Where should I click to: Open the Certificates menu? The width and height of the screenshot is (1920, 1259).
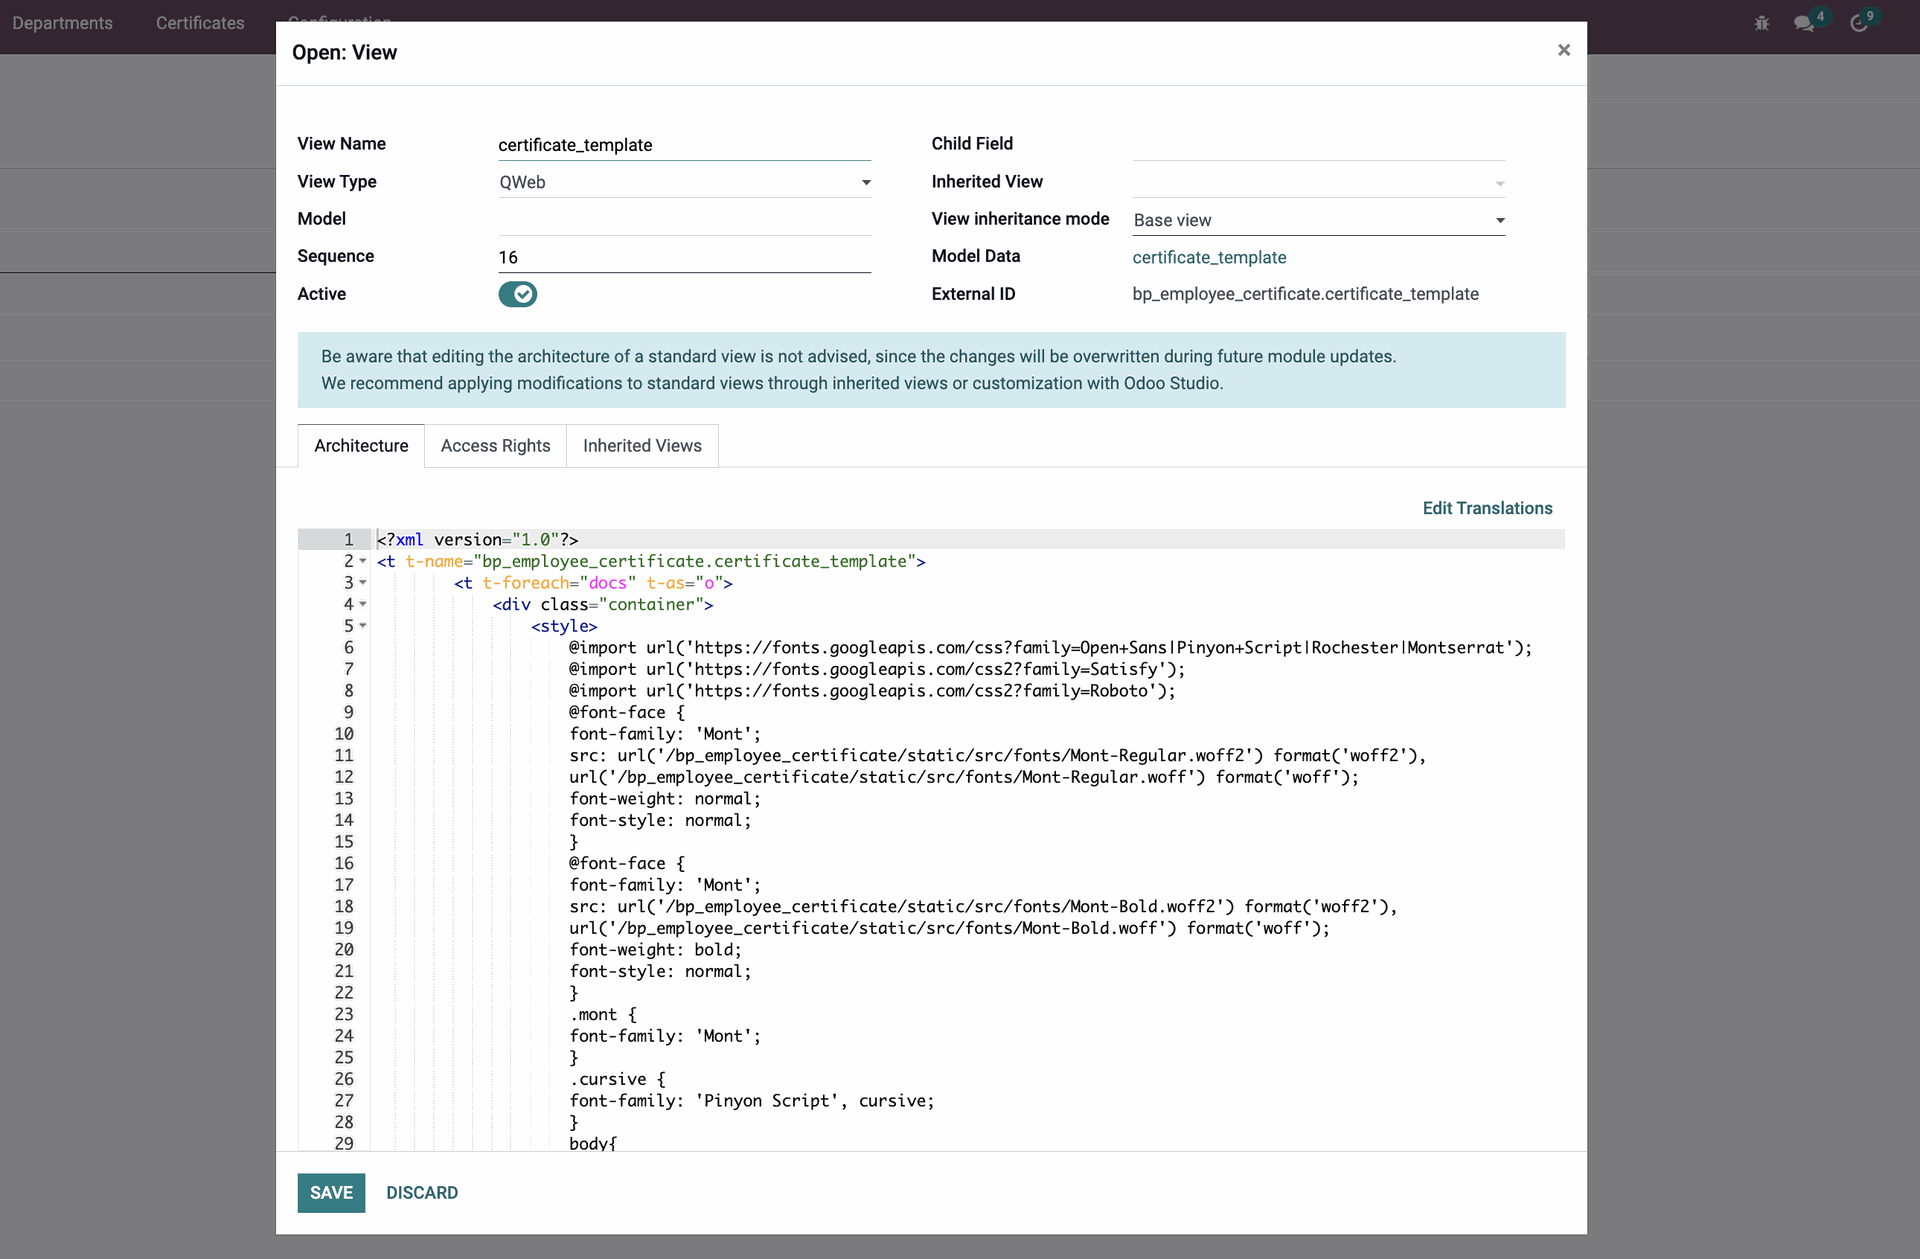point(200,23)
